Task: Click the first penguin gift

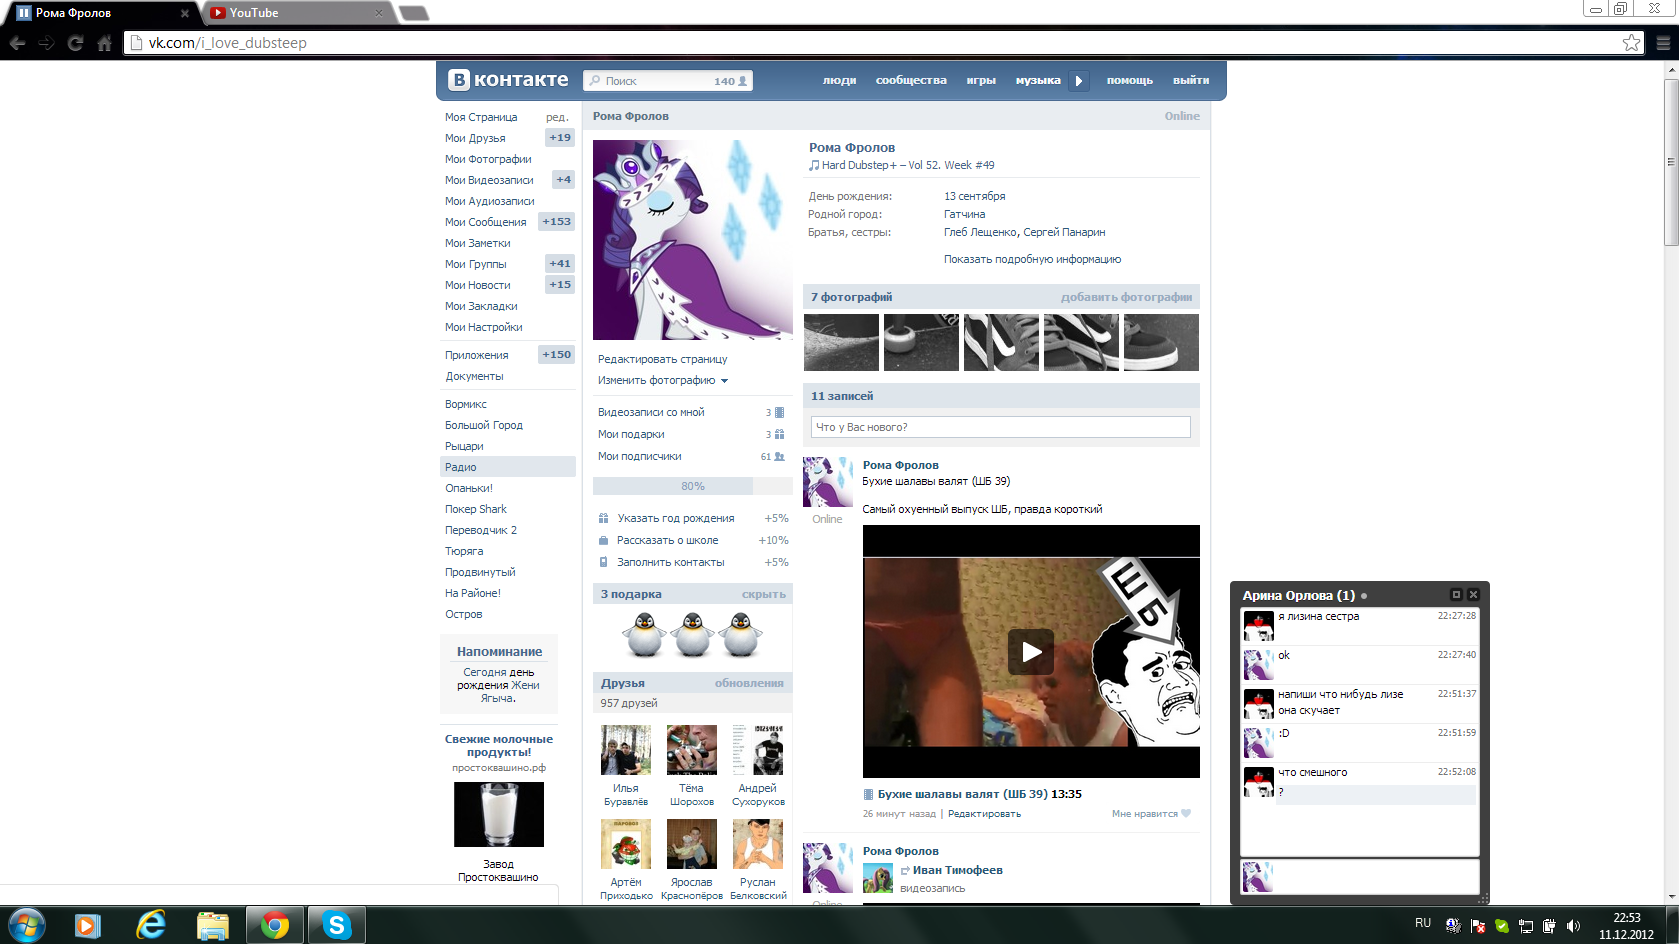Action: click(x=645, y=634)
